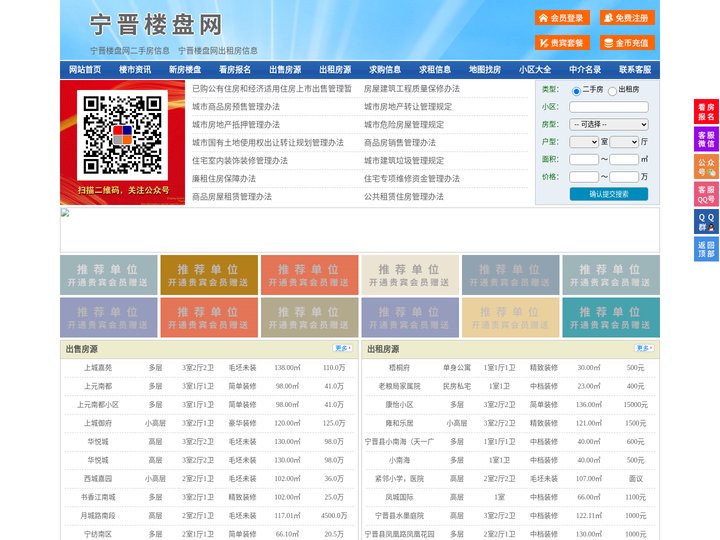Open the QQ群 side widget
Image resolution: width=720 pixels, height=540 pixels.
(706, 222)
